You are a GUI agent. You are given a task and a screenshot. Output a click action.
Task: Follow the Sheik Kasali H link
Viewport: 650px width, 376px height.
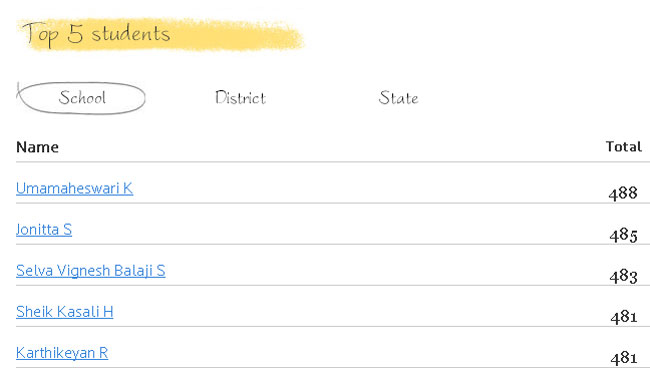(x=65, y=311)
